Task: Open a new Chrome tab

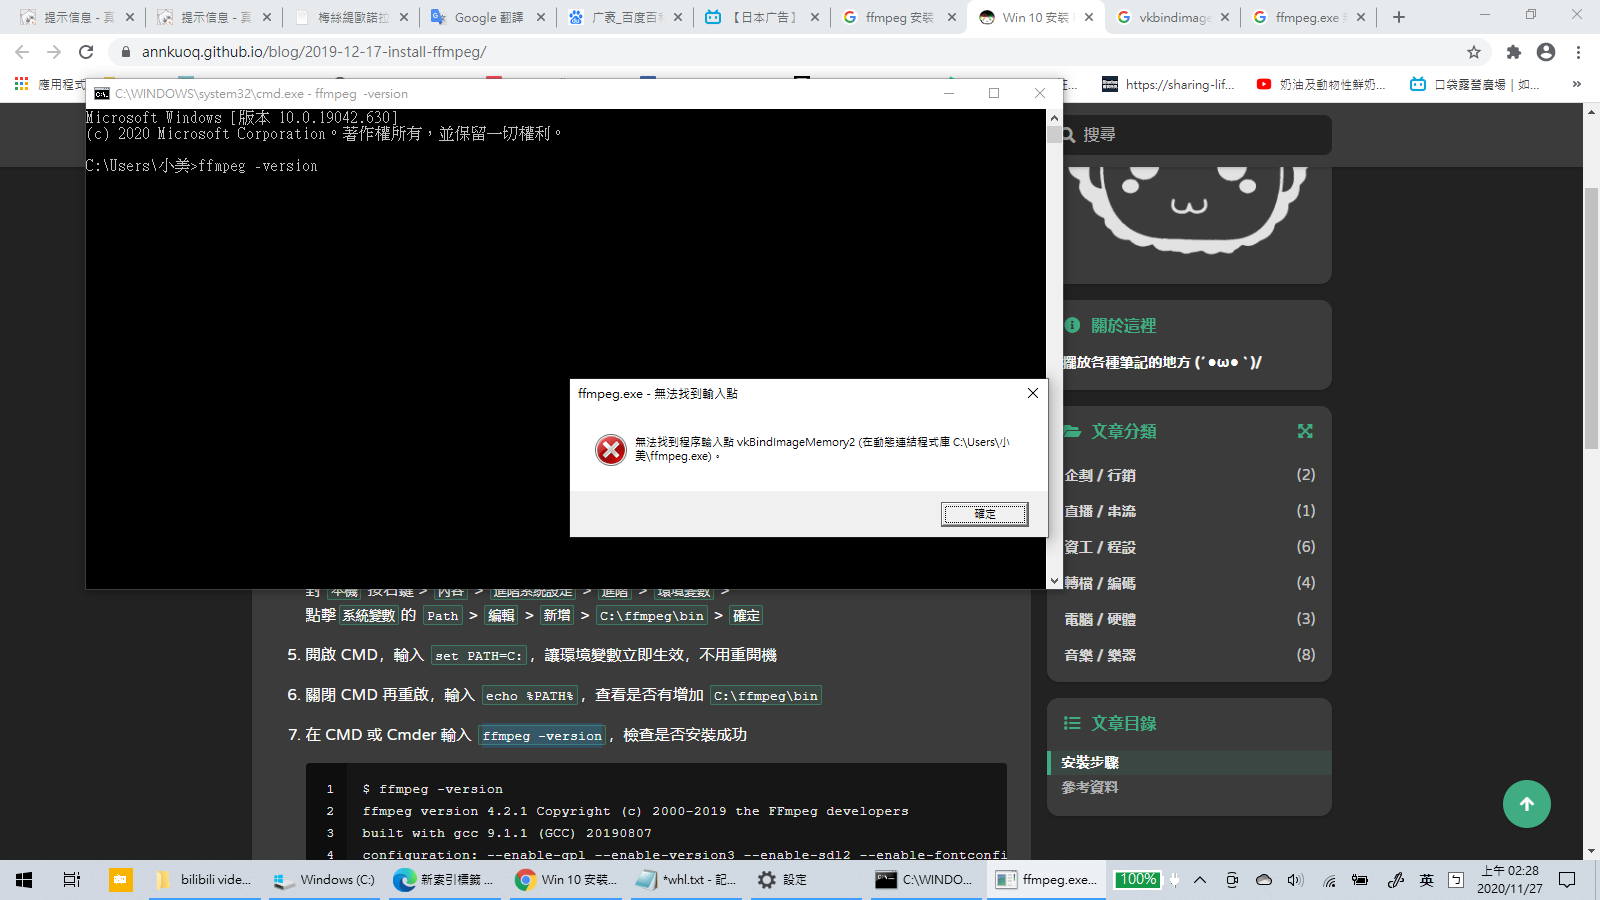Action: [1399, 17]
